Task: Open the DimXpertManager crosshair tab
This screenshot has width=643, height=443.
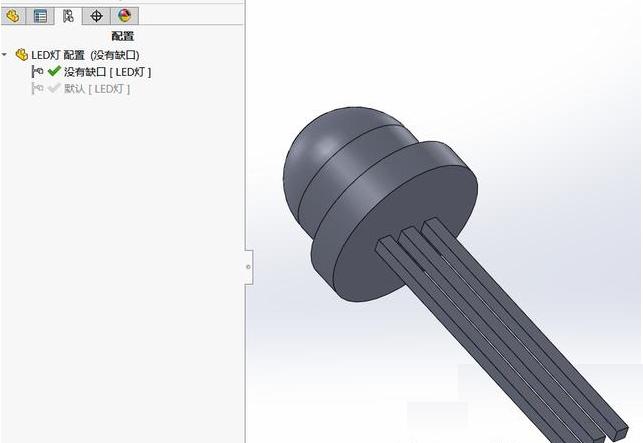Action: (96, 16)
